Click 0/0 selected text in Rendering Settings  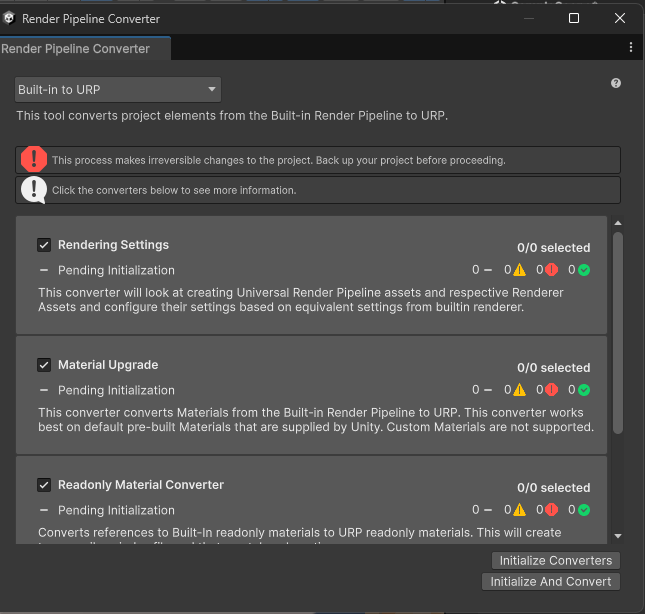[553, 248]
